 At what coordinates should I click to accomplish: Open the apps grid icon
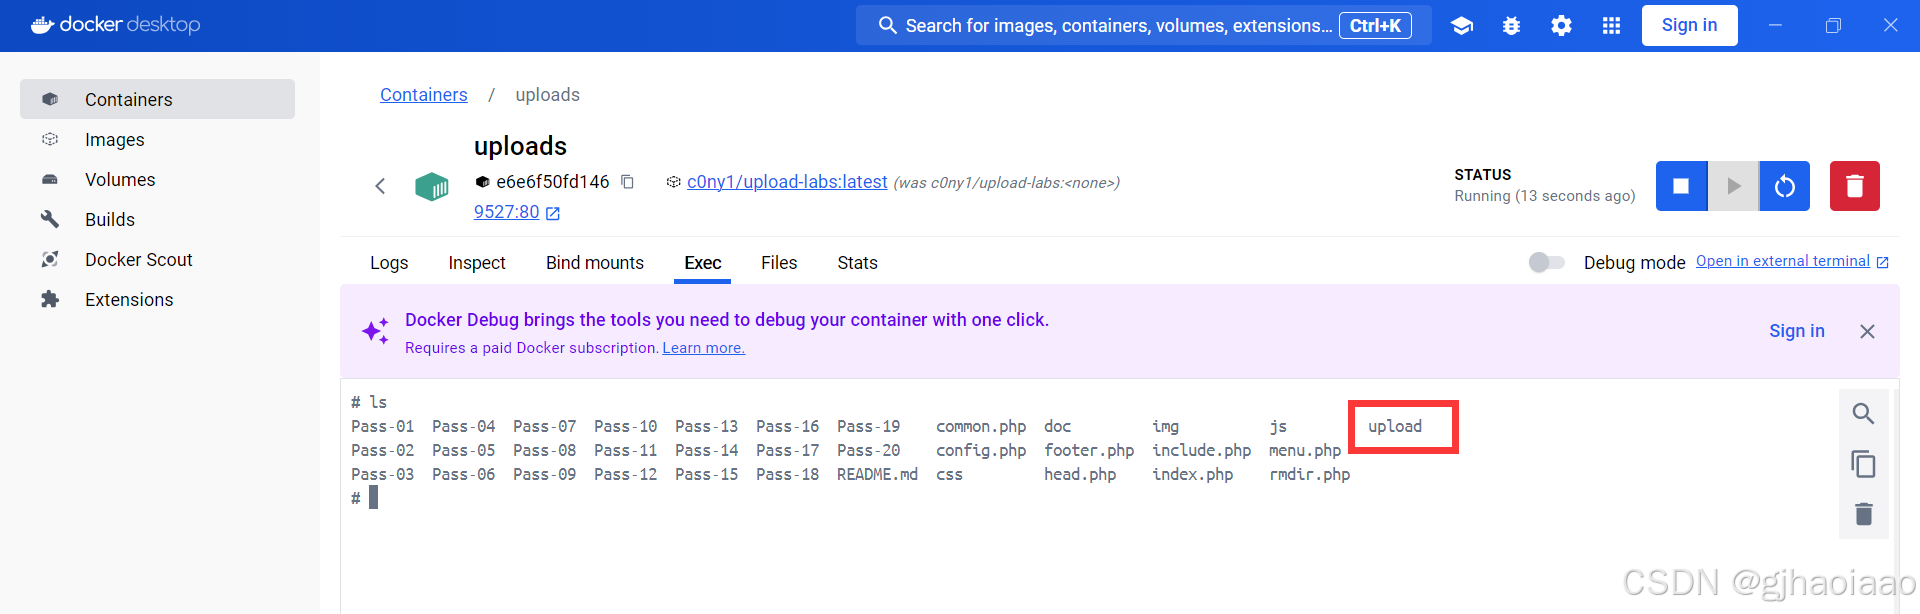[x=1611, y=26]
